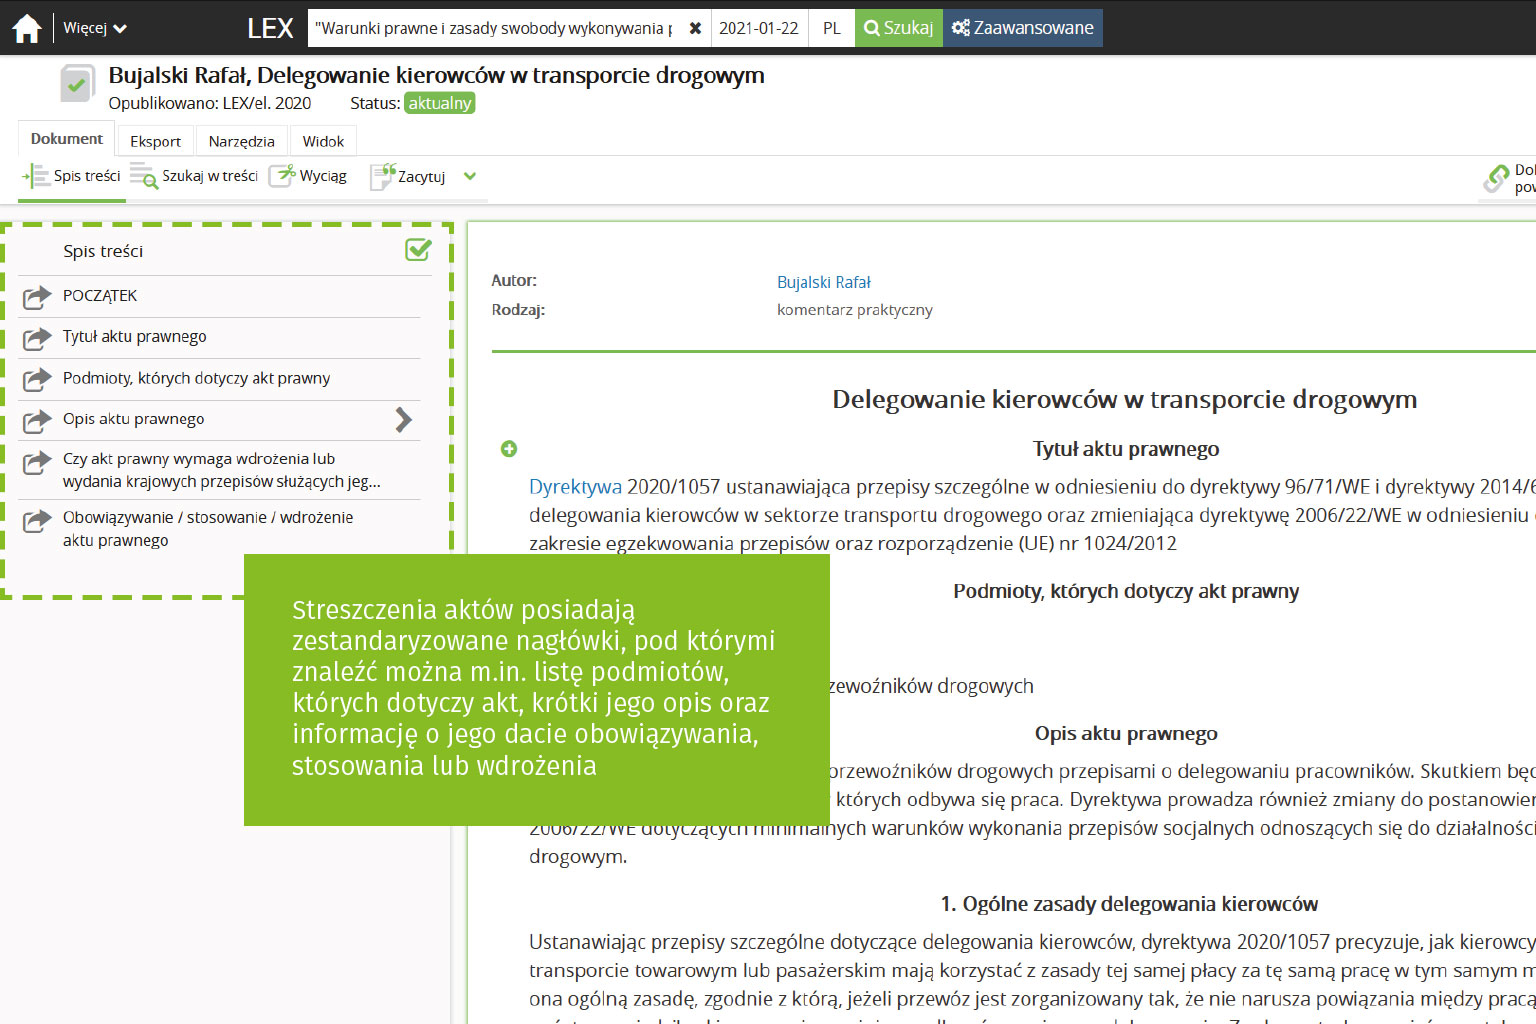Toggle the Spis treści green checkbox
Screen dimensions: 1536x1024
418,250
